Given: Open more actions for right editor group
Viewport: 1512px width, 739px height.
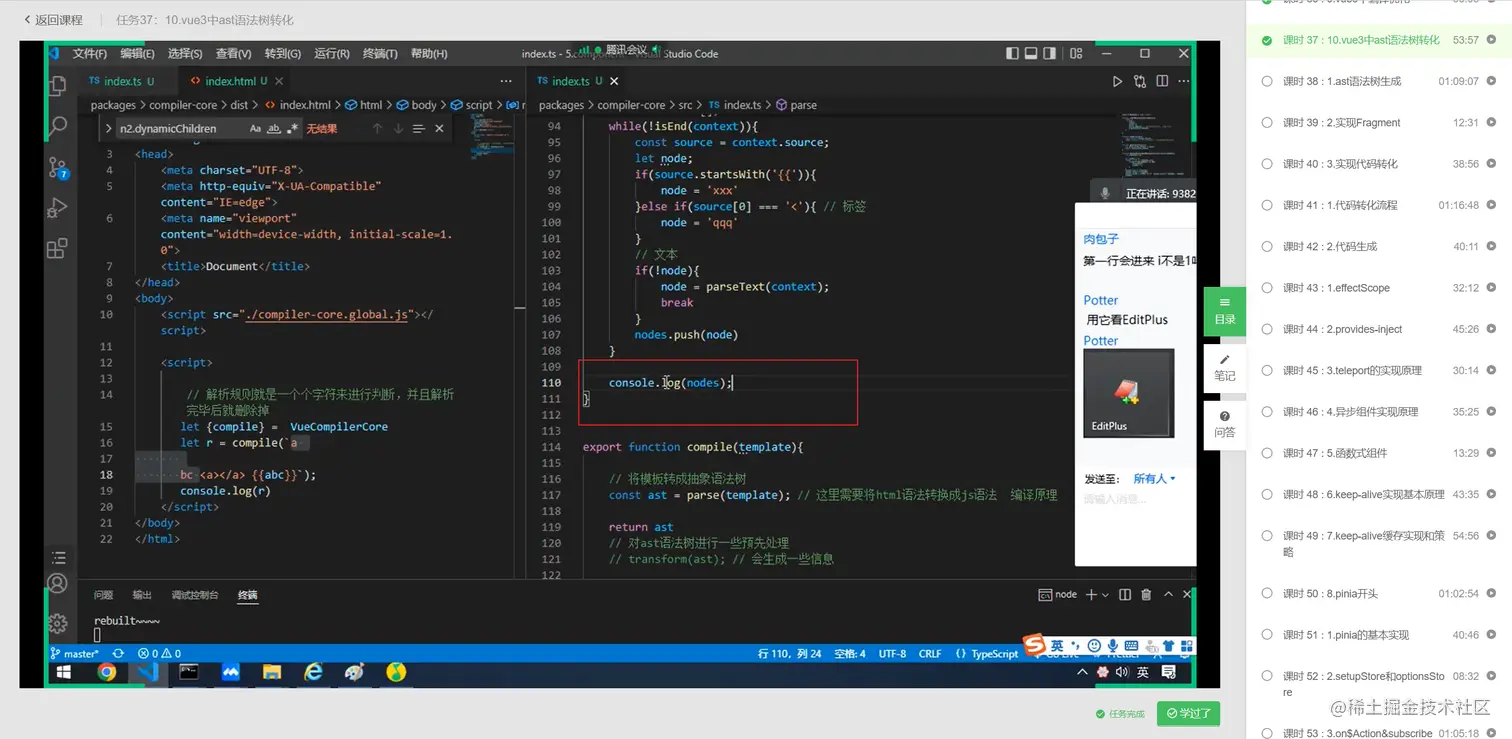Looking at the screenshot, I should (1184, 81).
